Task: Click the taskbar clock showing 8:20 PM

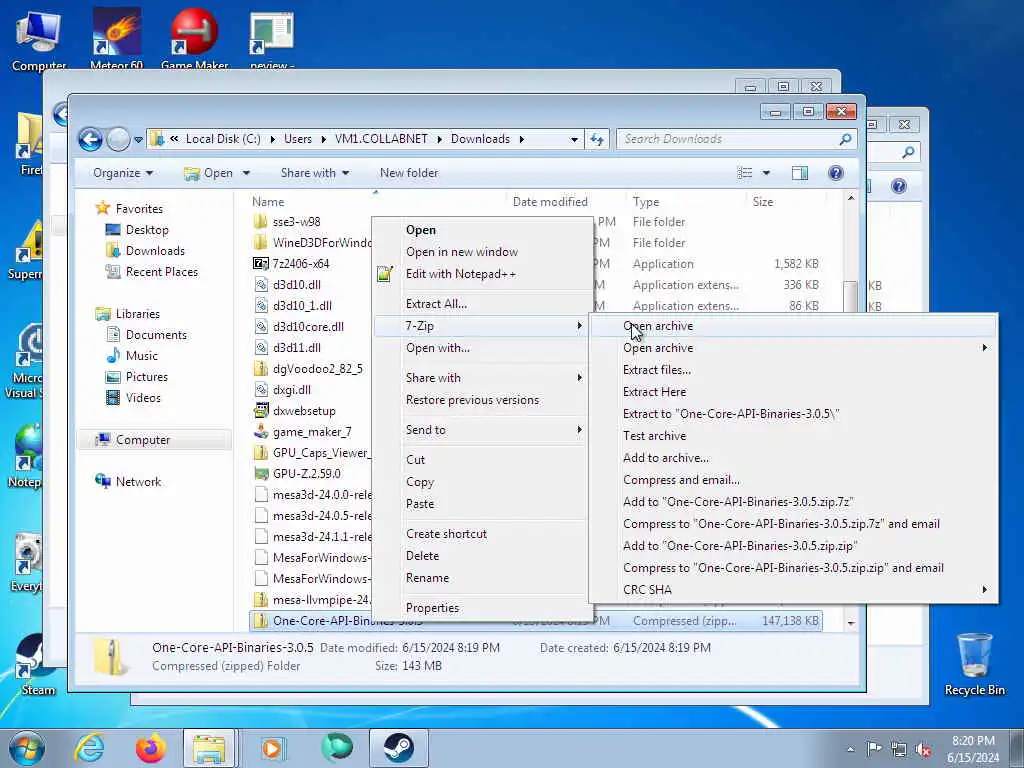Action: coord(973,749)
